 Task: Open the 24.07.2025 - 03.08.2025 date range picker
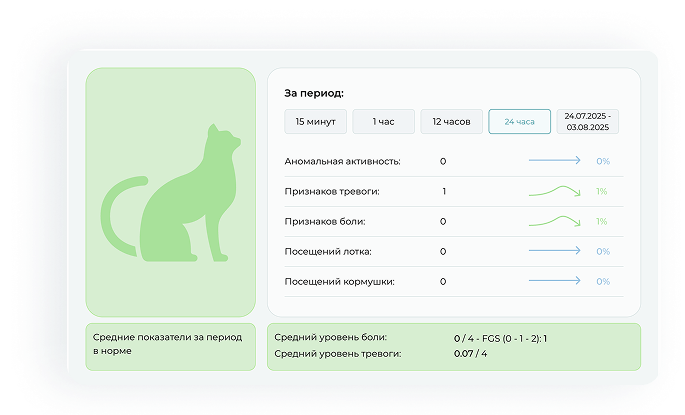[587, 122]
